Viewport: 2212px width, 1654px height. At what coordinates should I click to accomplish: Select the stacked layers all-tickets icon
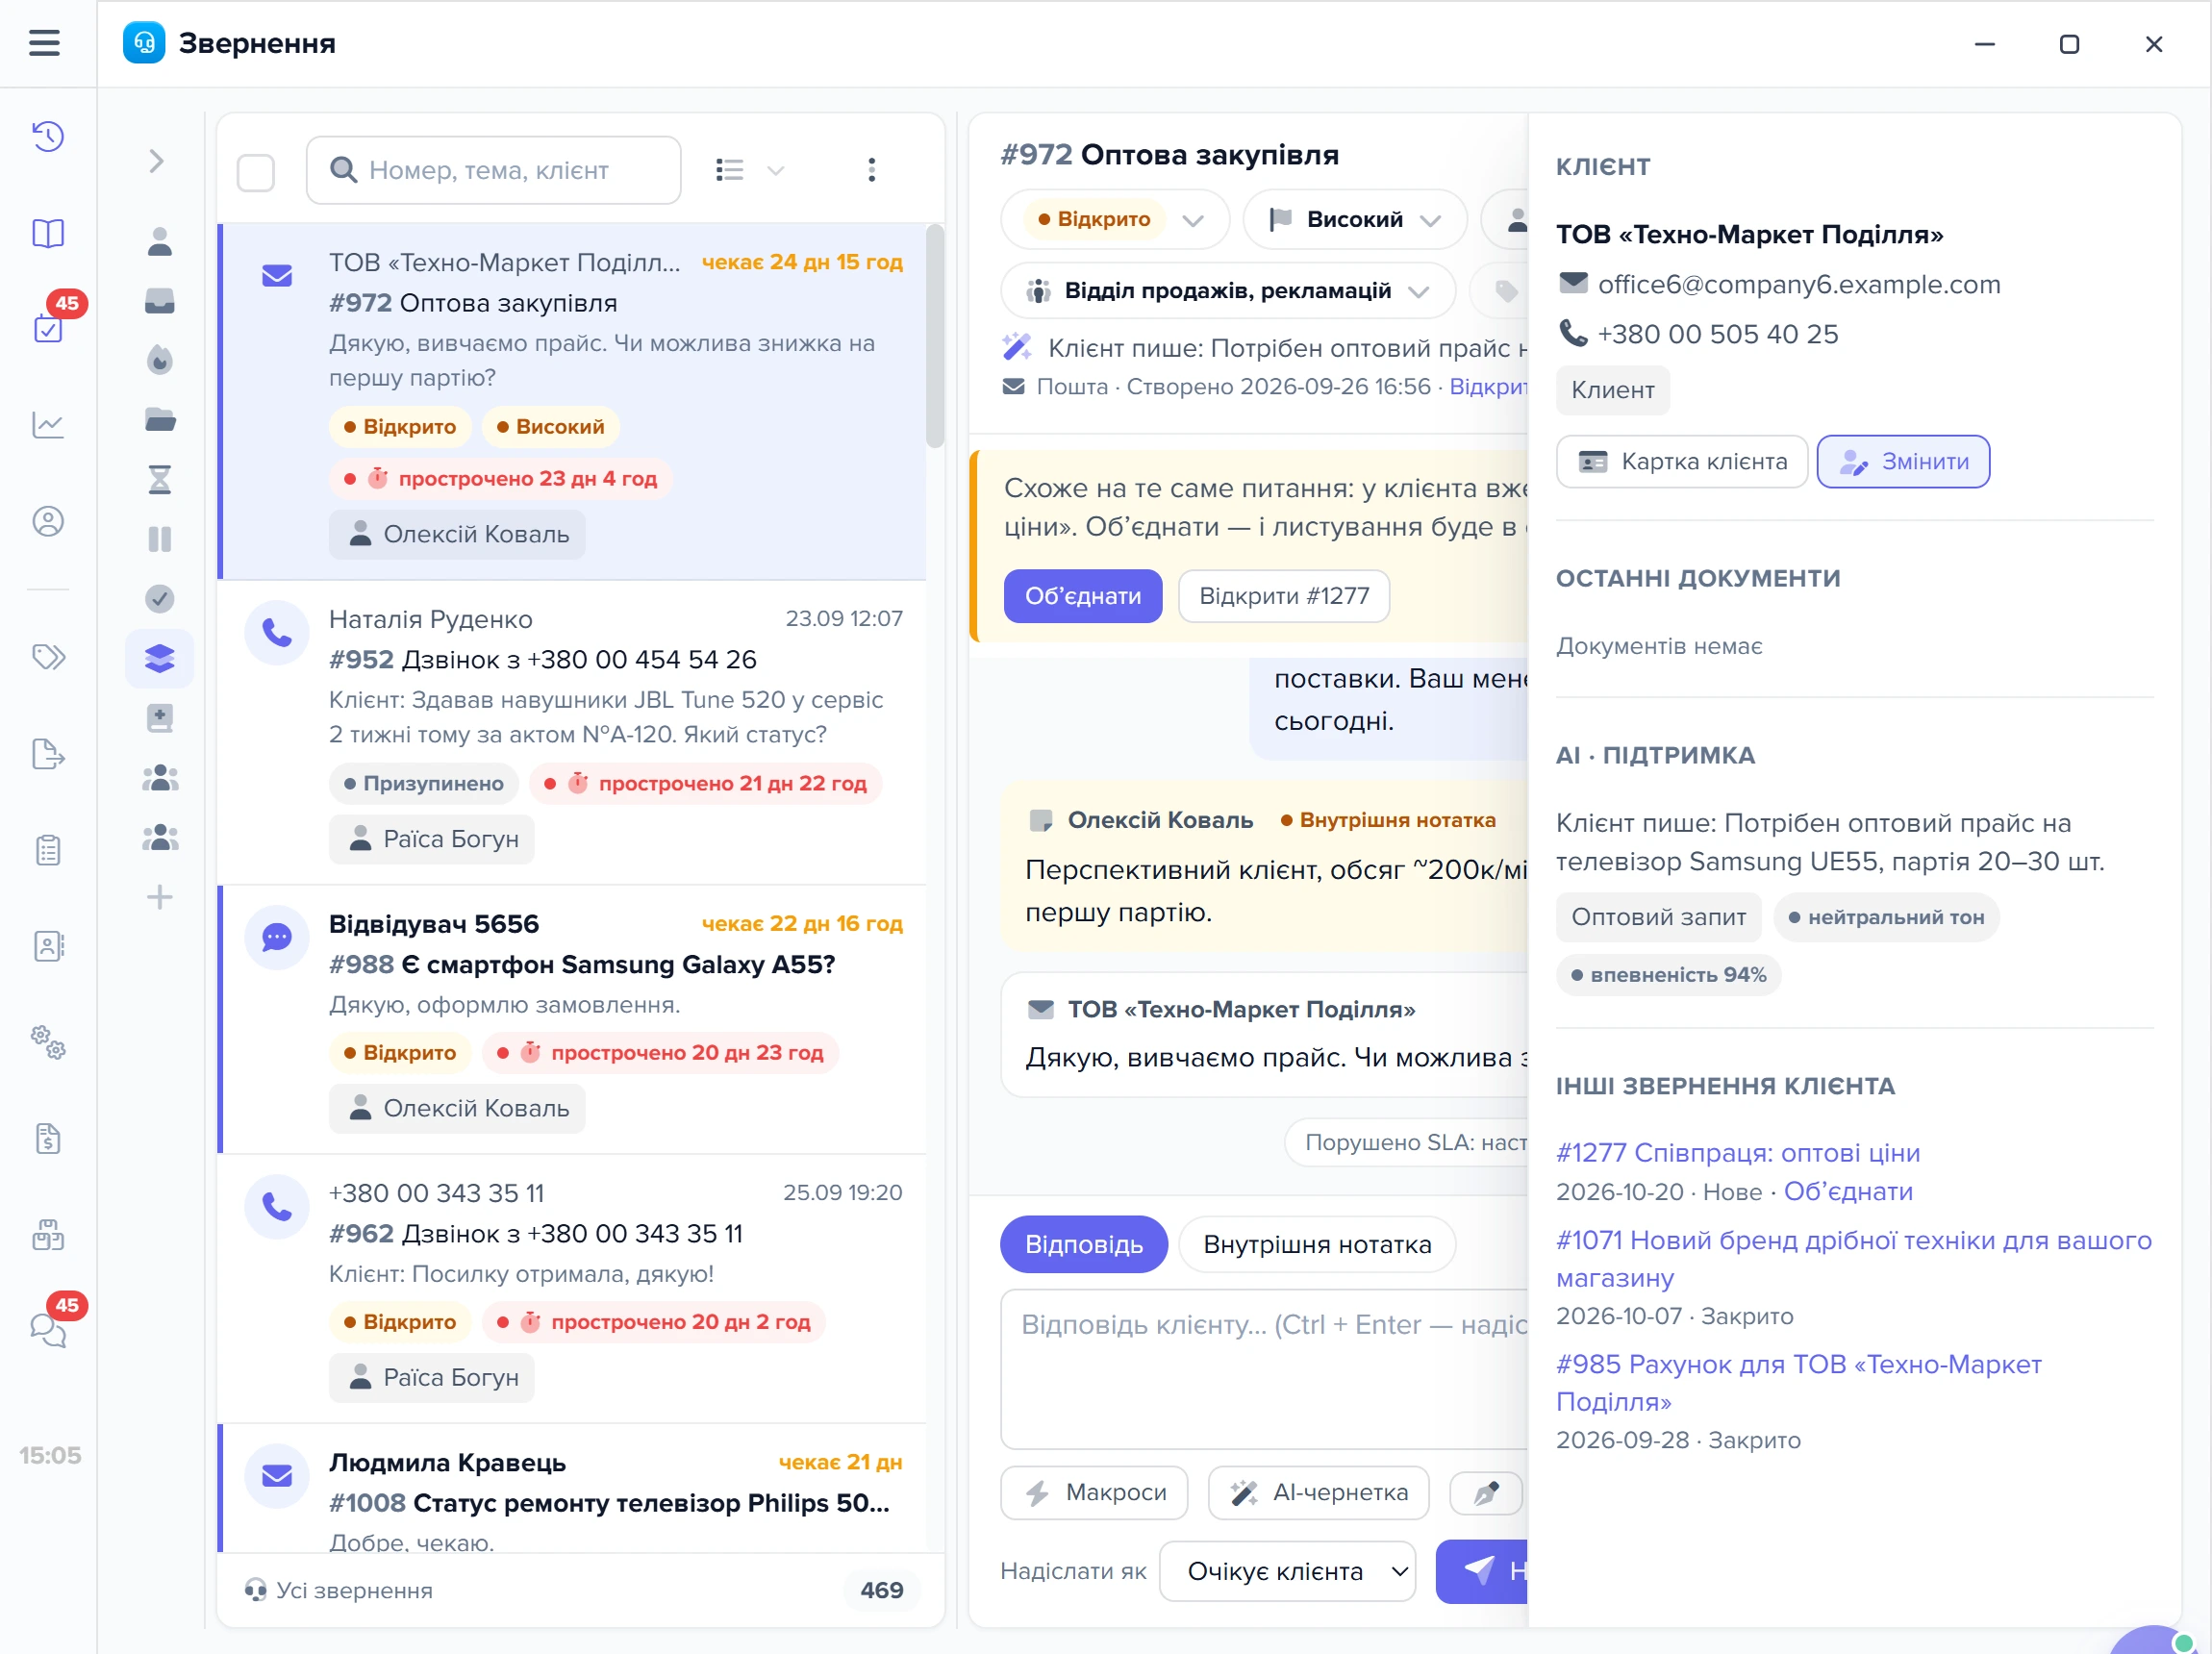(160, 659)
